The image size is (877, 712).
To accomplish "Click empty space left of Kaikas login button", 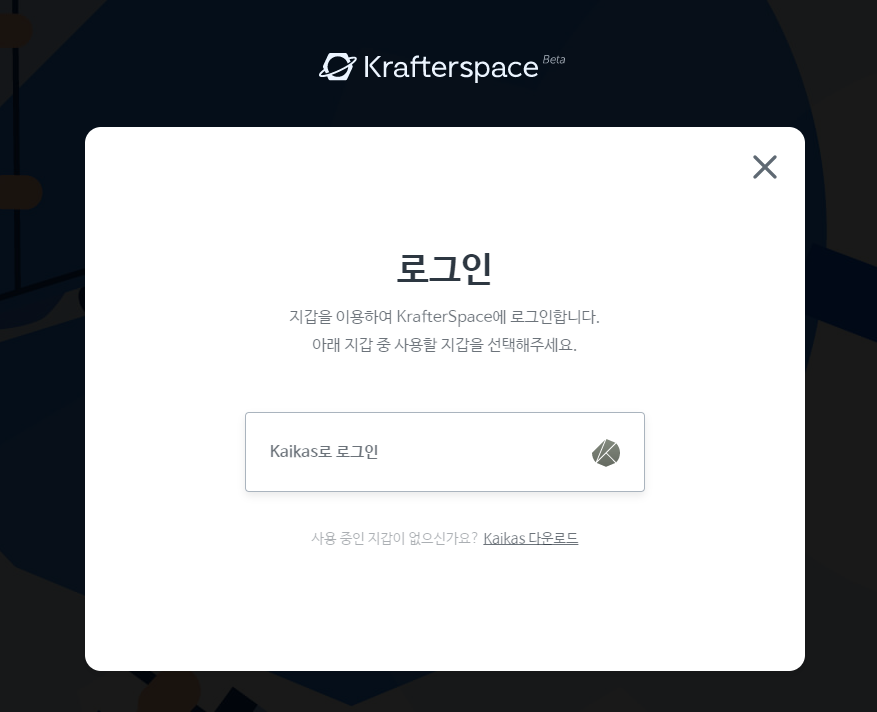I will point(165,452).
